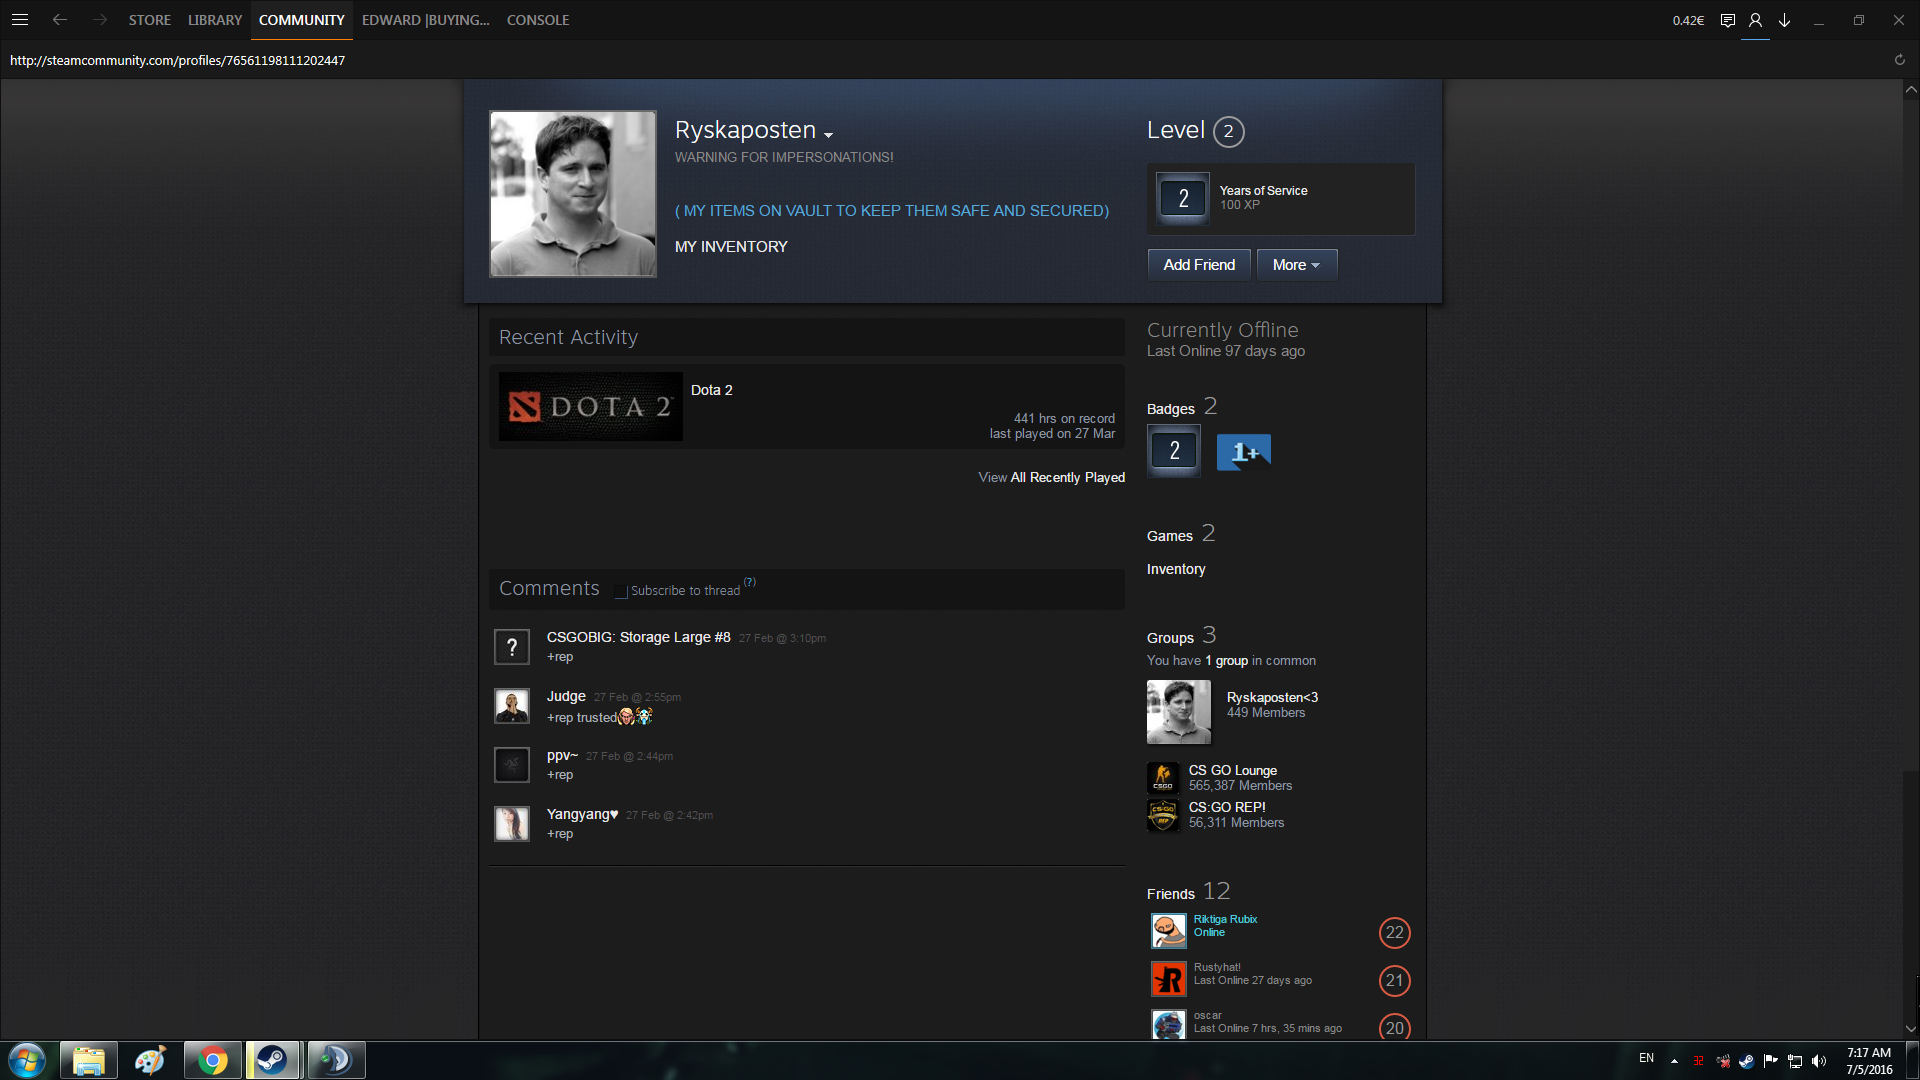The height and width of the screenshot is (1080, 1920).
Task: Expand the Ryskaposten name dropdown arrow
Action: [x=828, y=134]
